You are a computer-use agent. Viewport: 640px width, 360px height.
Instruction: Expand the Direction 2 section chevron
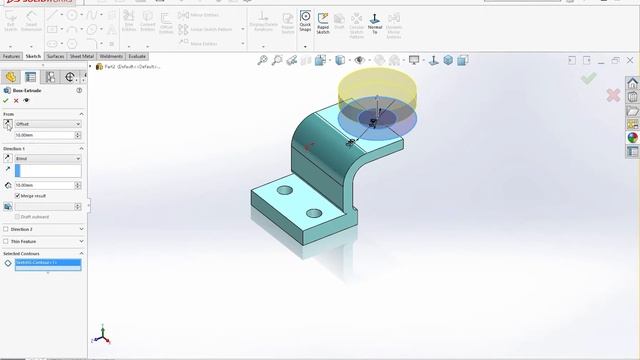81,229
